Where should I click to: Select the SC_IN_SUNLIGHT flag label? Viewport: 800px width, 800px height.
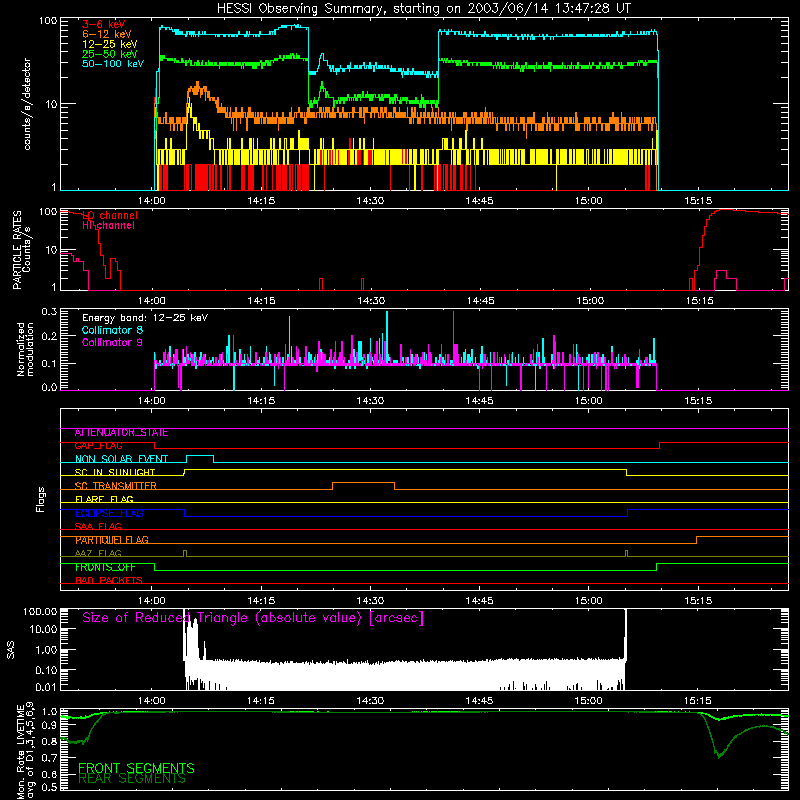click(x=115, y=472)
